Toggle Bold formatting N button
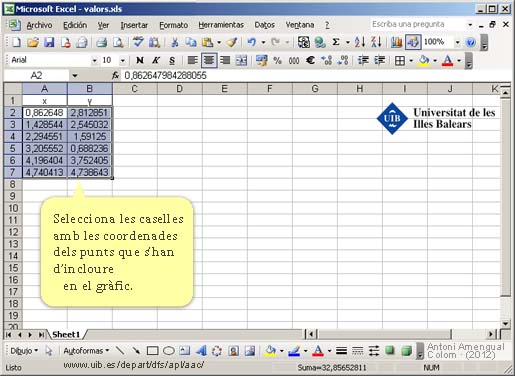Viewport: 515px width, 376px height. tap(140, 60)
